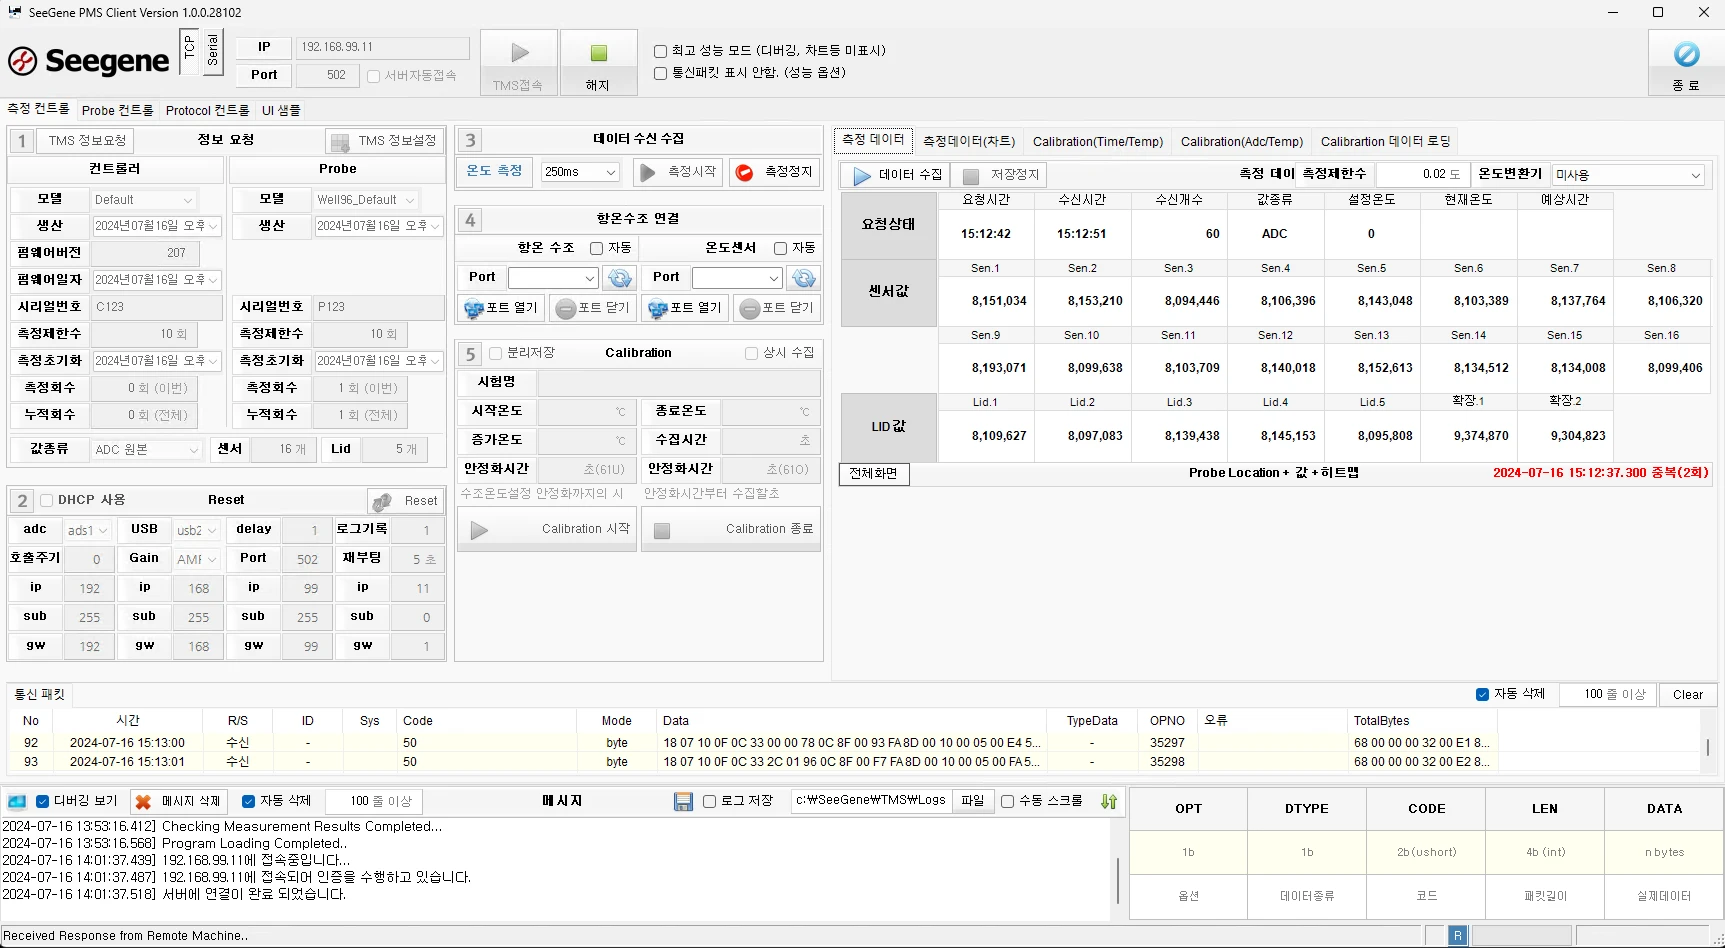
Task: Click the green scroll arrows icon
Action: (x=1109, y=801)
